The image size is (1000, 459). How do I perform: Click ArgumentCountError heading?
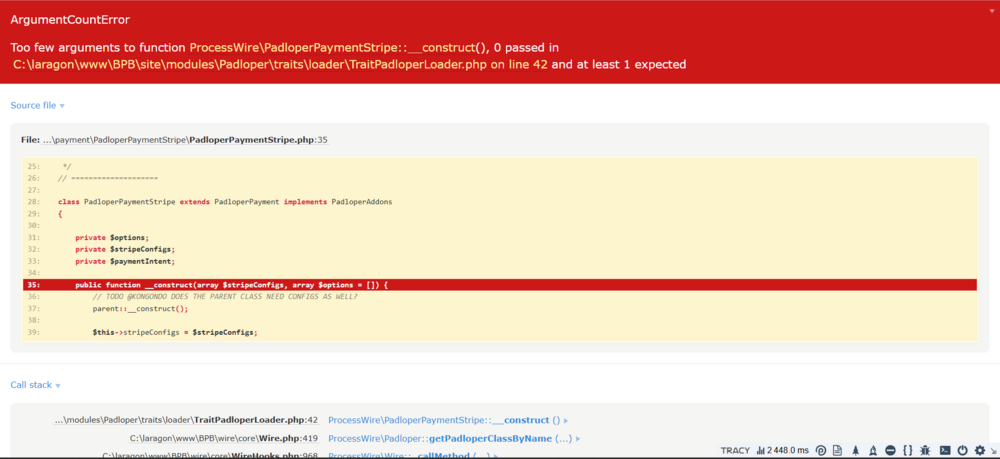[70, 20]
